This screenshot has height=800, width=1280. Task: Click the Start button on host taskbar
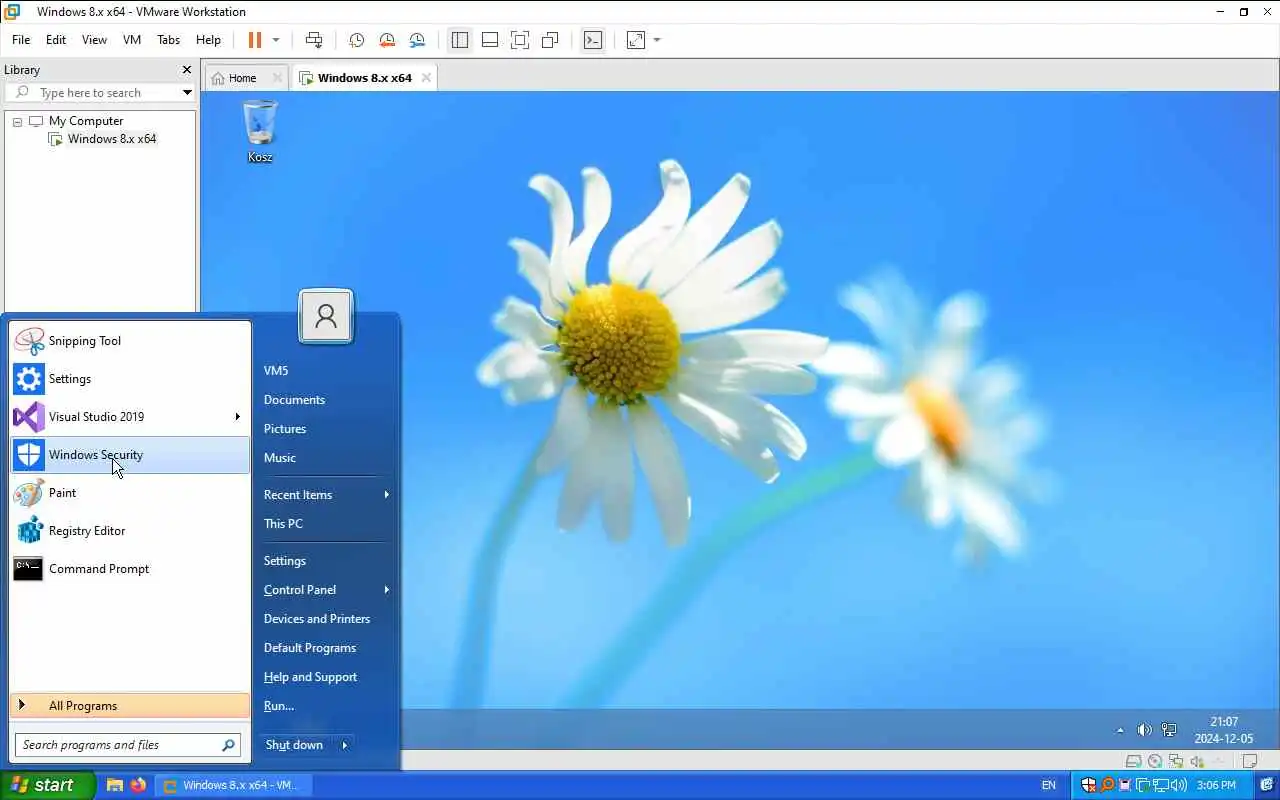[x=47, y=785]
